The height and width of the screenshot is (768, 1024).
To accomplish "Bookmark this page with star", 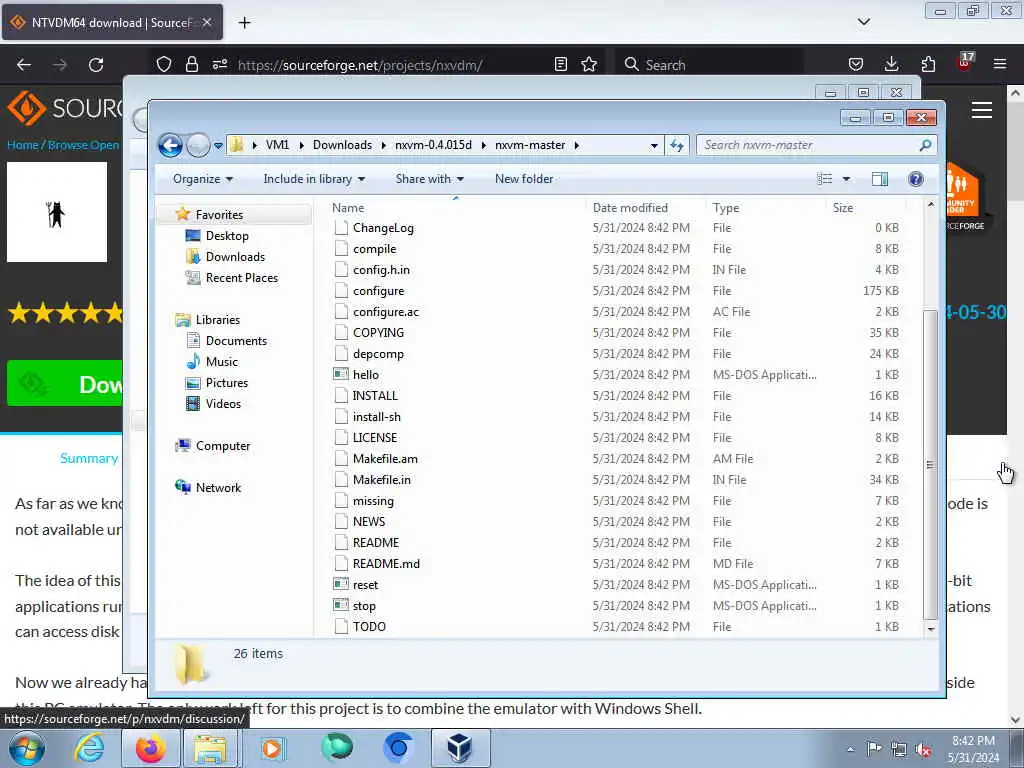I will [589, 65].
